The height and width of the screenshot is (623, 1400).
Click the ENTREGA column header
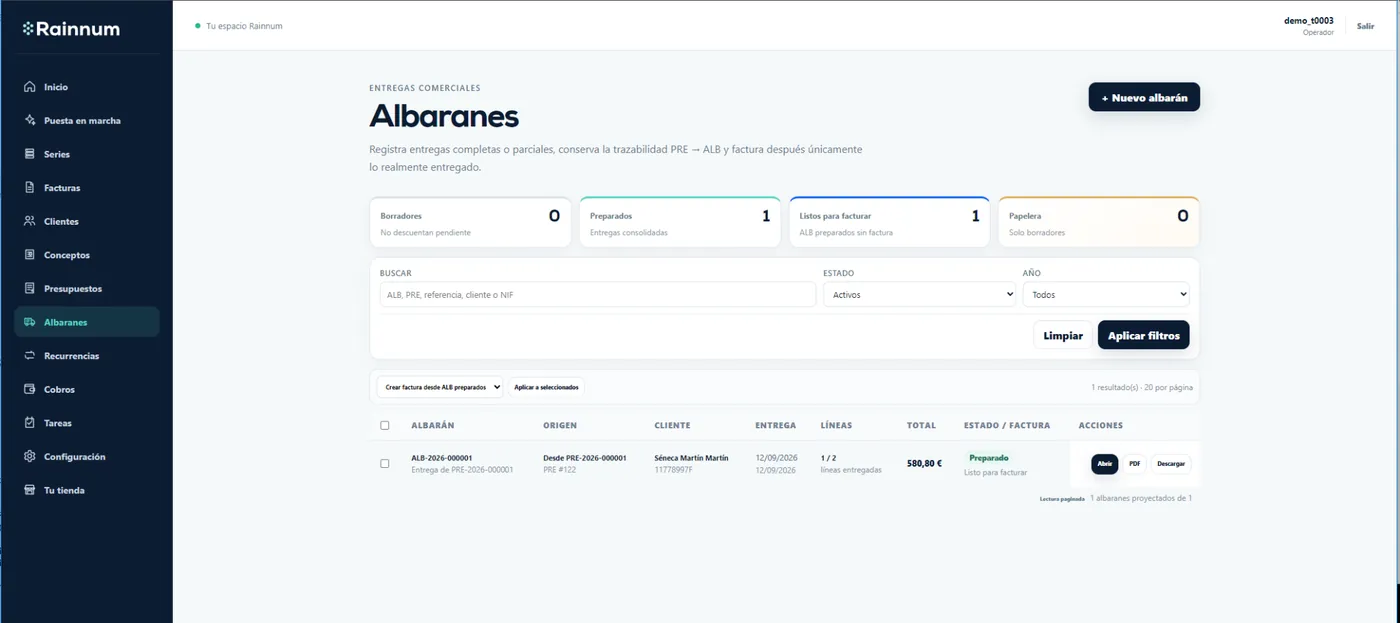(x=775, y=425)
